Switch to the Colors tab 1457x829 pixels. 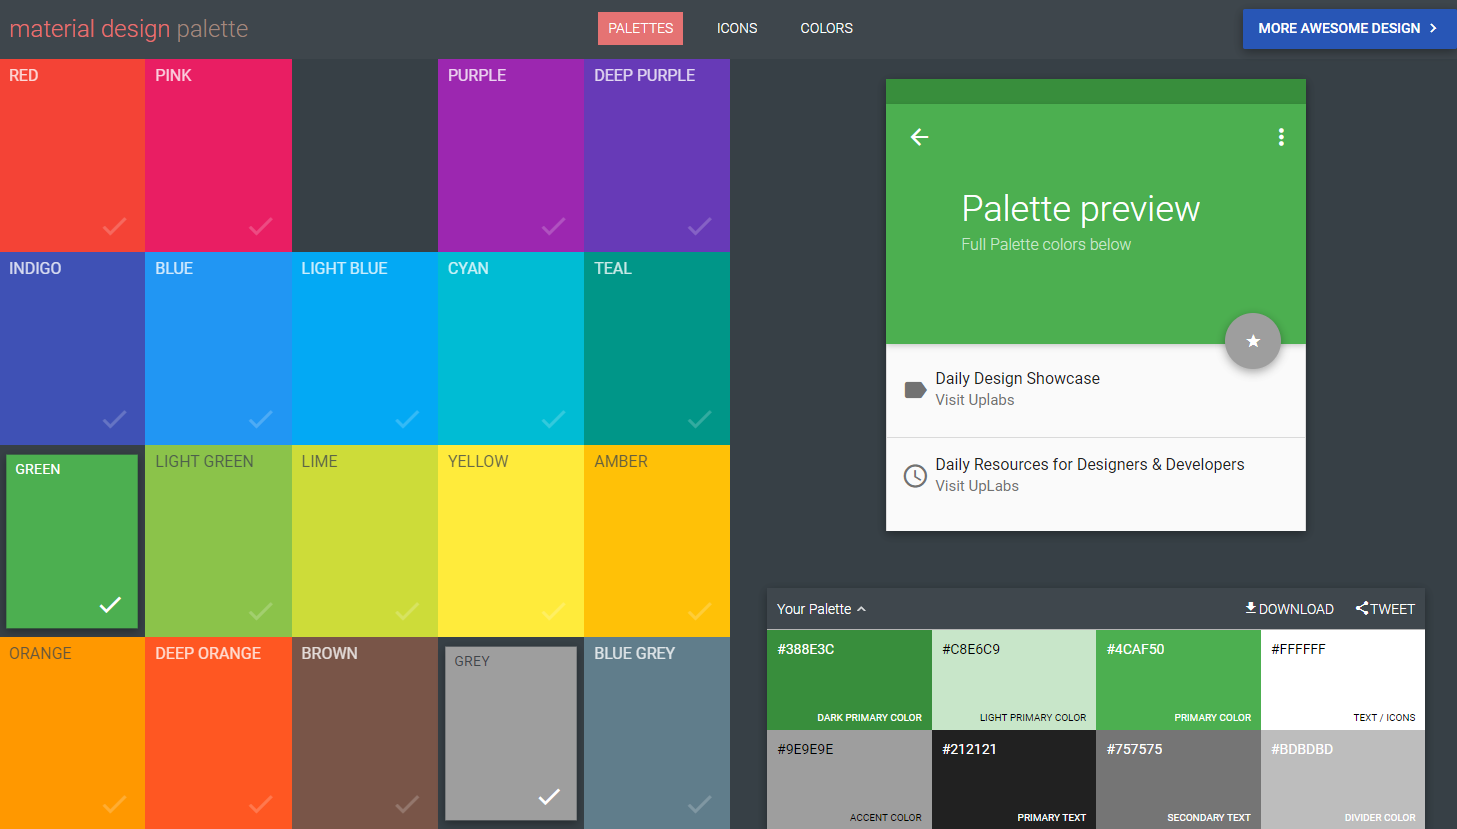point(826,28)
